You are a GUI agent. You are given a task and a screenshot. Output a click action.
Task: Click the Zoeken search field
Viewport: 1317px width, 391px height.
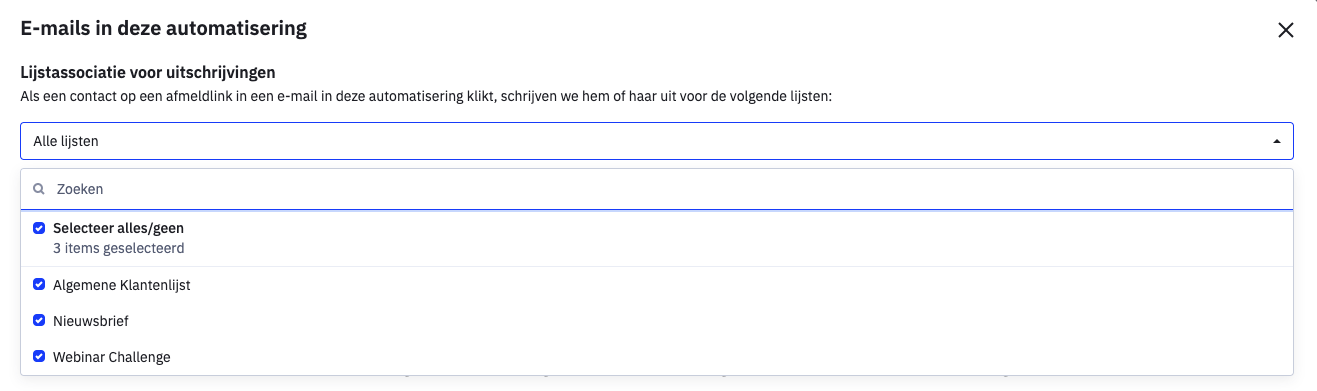tap(657, 189)
